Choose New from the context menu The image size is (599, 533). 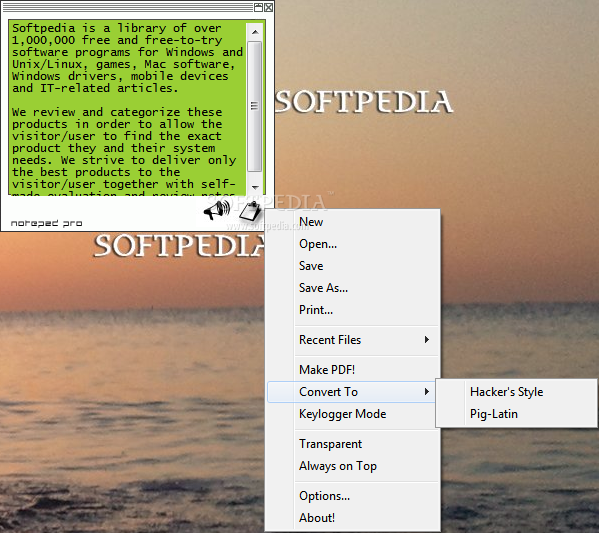point(353,222)
